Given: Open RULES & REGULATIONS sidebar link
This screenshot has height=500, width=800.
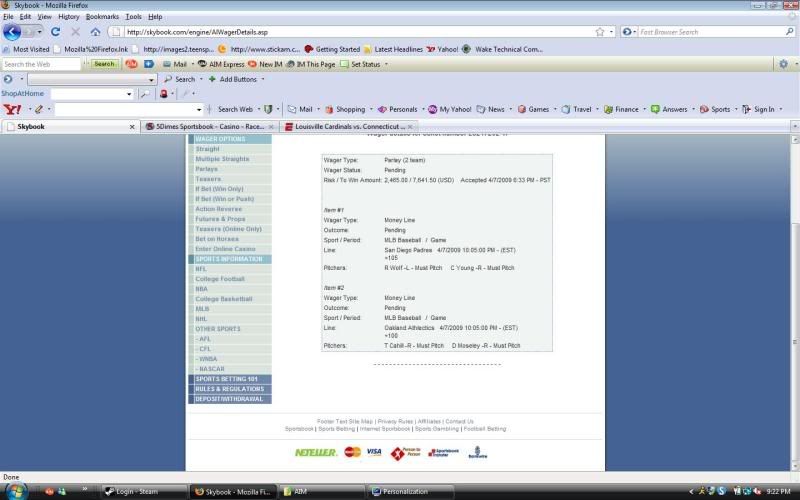Looking at the screenshot, I should pyautogui.click(x=230, y=389).
